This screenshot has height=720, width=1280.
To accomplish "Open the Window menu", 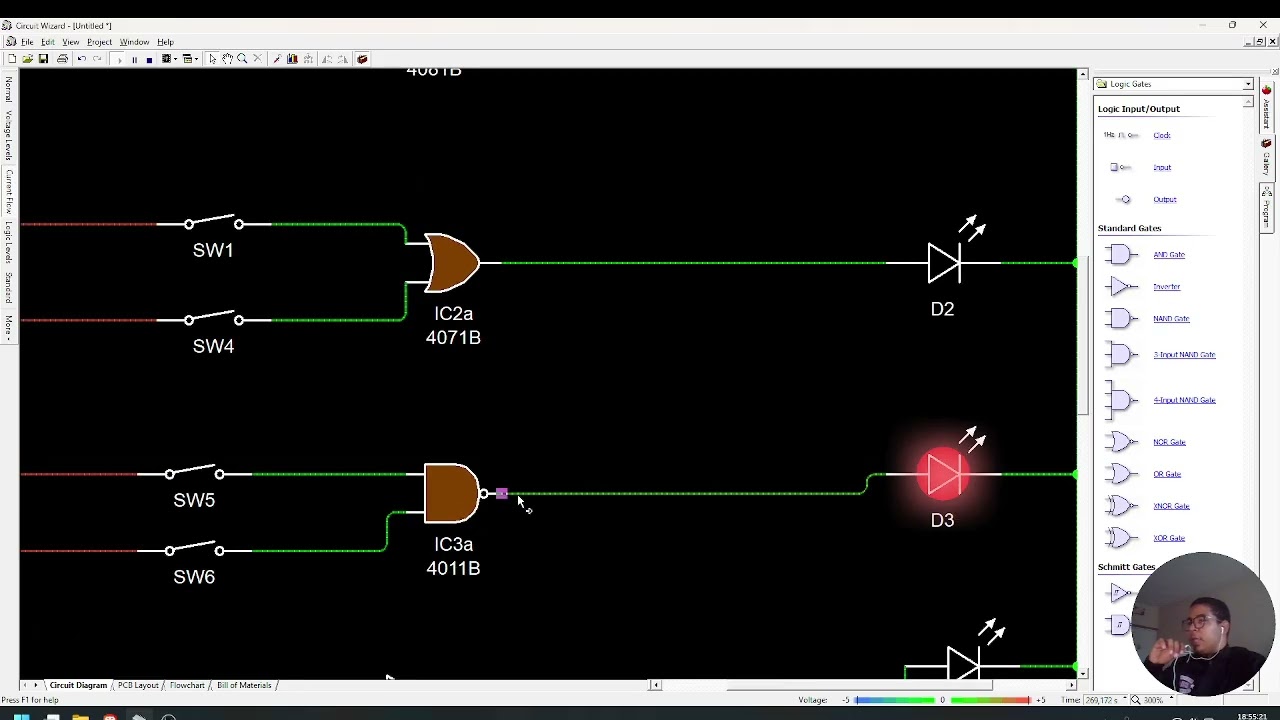I will (134, 42).
